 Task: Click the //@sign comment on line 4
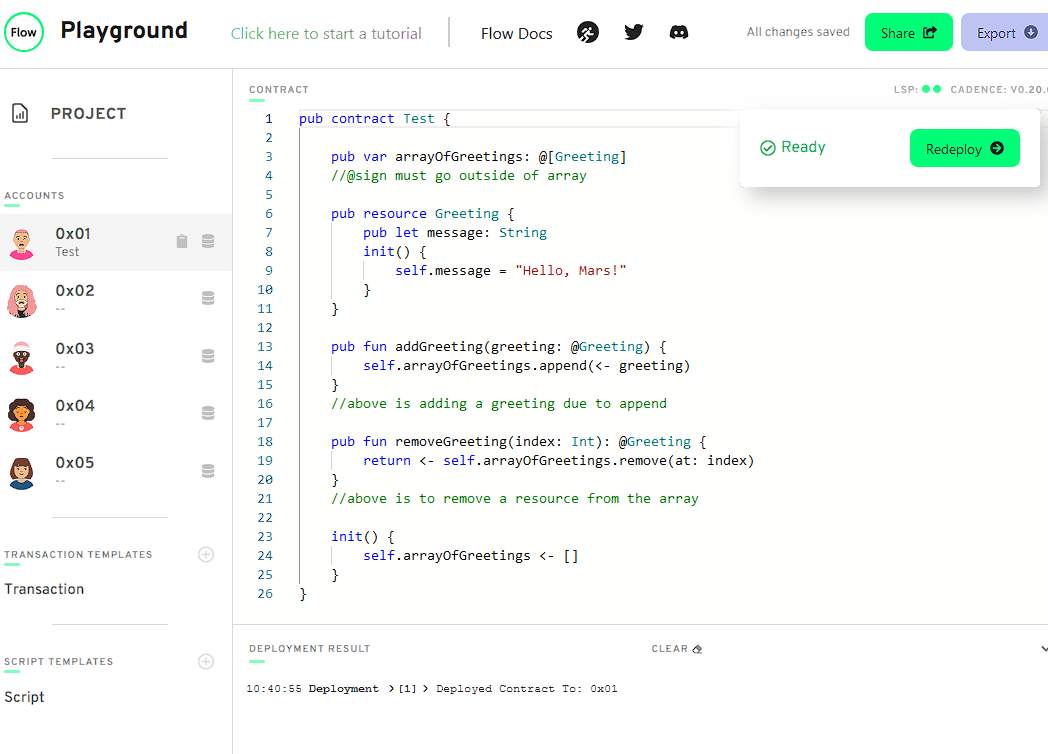click(x=458, y=176)
